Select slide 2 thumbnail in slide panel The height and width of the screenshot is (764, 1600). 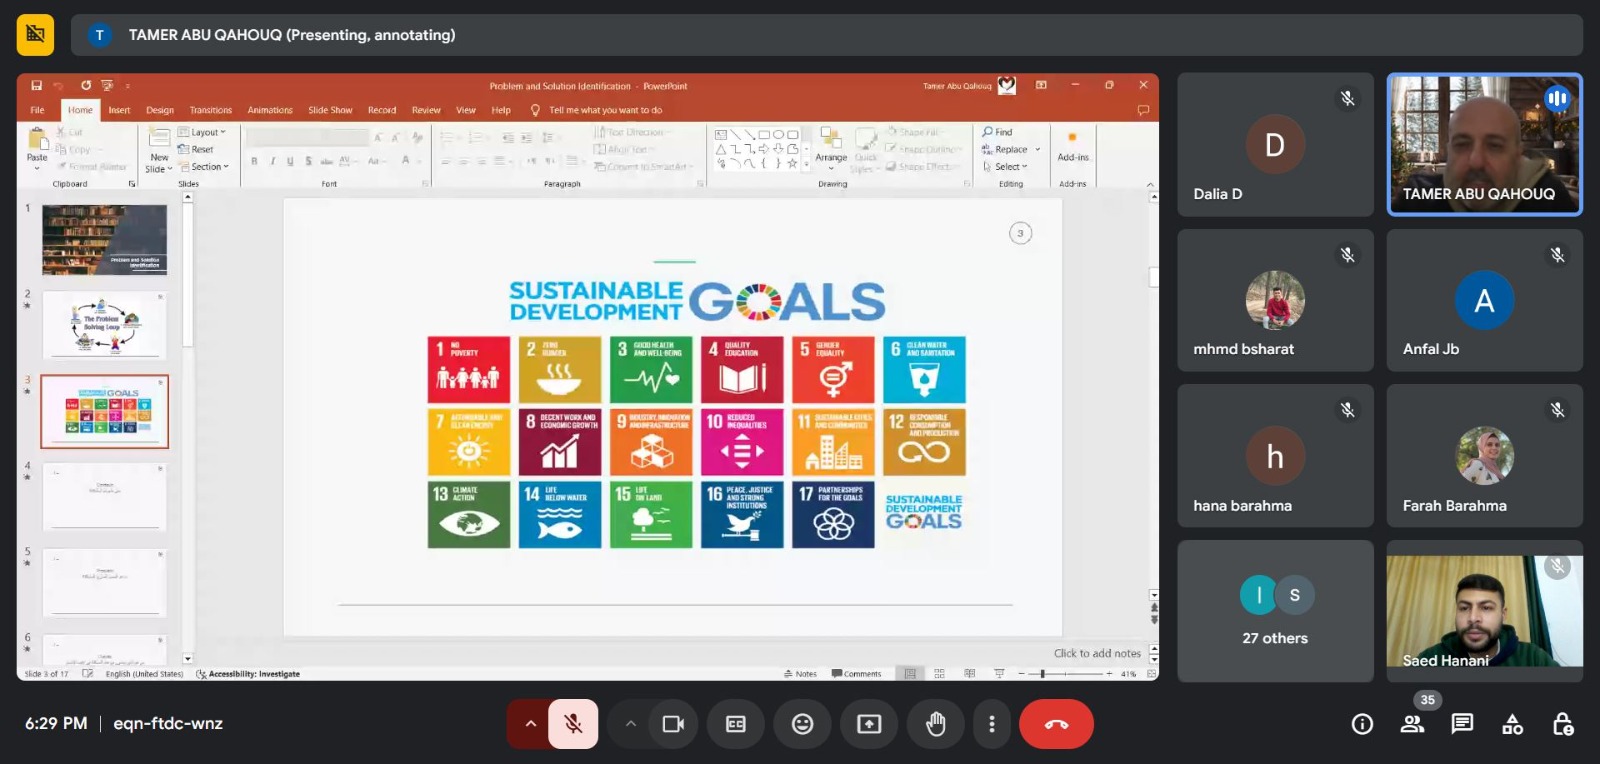pyautogui.click(x=105, y=325)
